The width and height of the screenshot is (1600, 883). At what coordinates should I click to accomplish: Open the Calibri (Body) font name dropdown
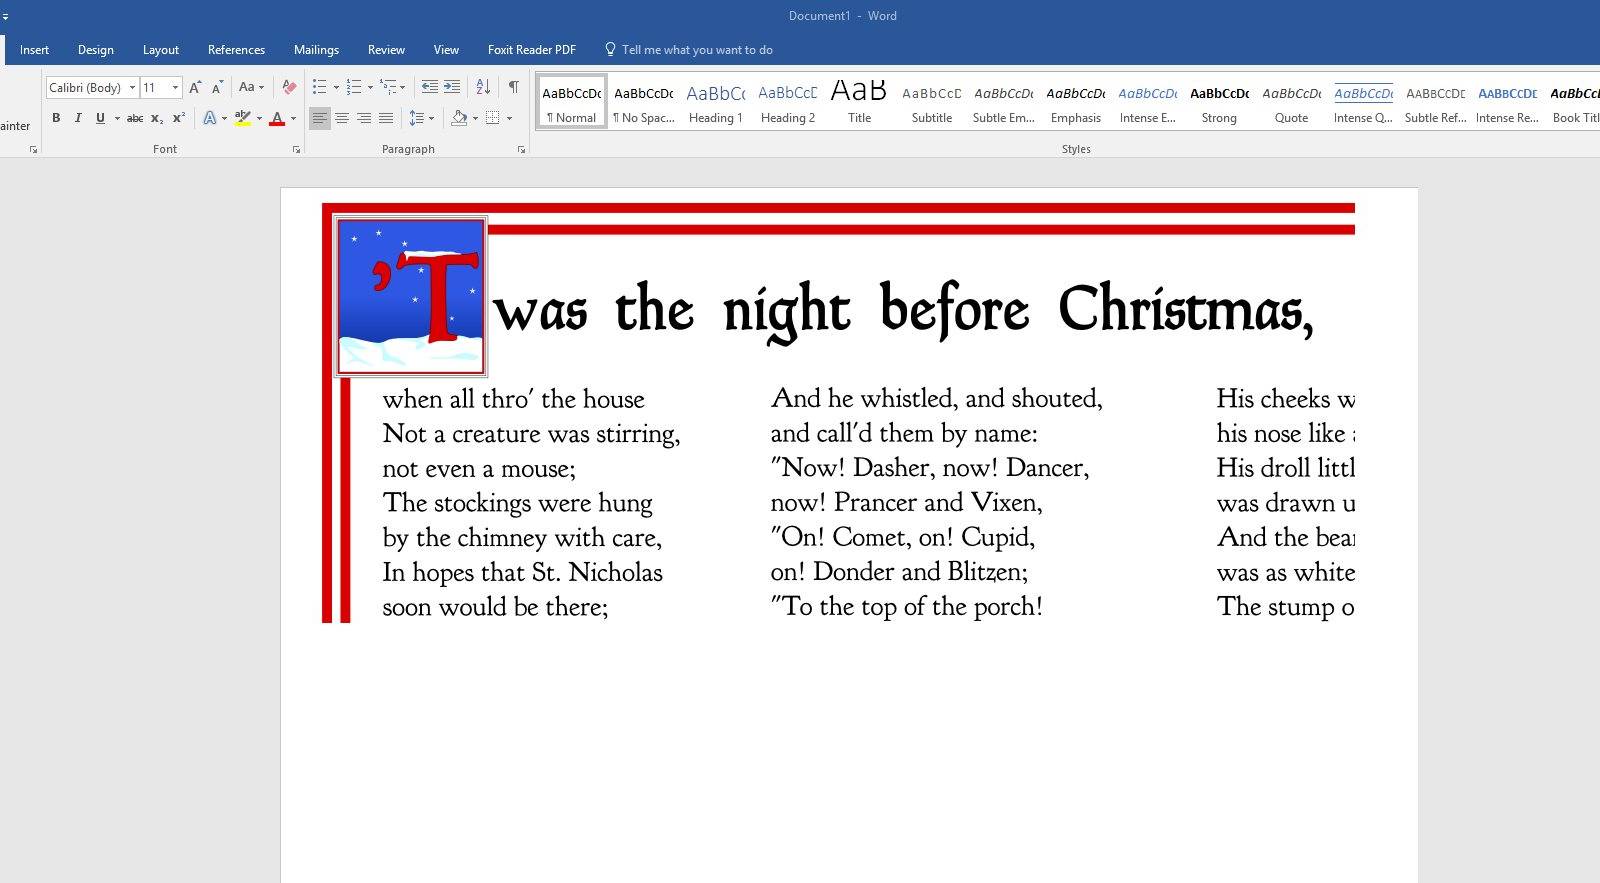click(x=132, y=87)
